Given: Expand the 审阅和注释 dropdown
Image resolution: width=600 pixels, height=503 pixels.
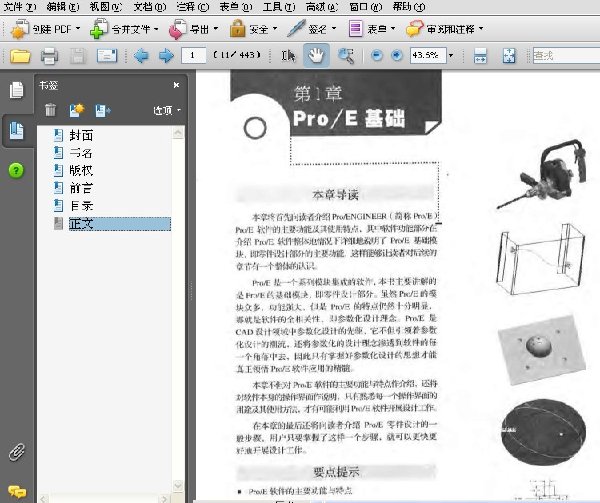Looking at the screenshot, I should [x=481, y=28].
